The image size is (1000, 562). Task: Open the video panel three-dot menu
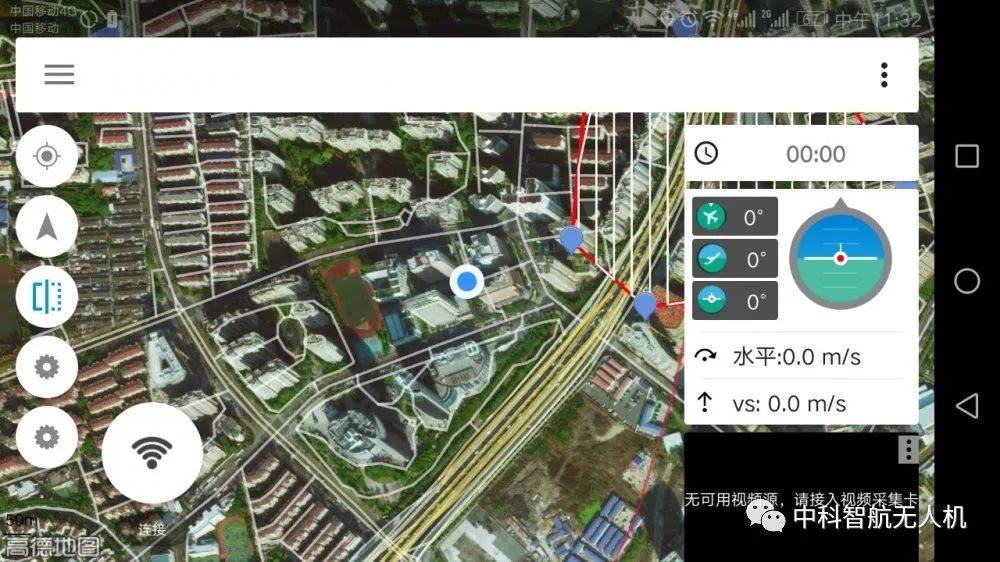pos(907,449)
